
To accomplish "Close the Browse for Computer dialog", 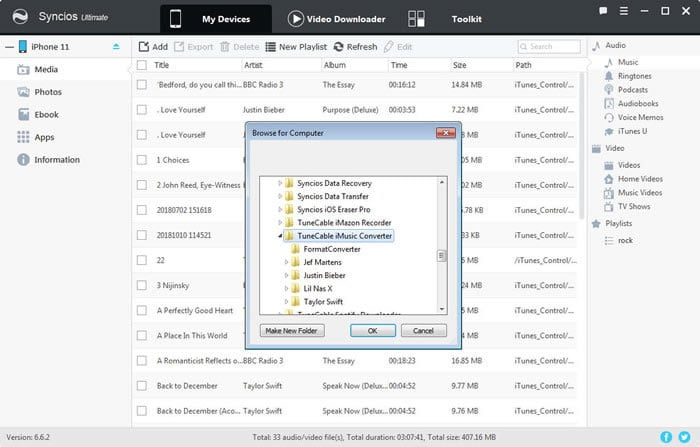I will [x=446, y=133].
